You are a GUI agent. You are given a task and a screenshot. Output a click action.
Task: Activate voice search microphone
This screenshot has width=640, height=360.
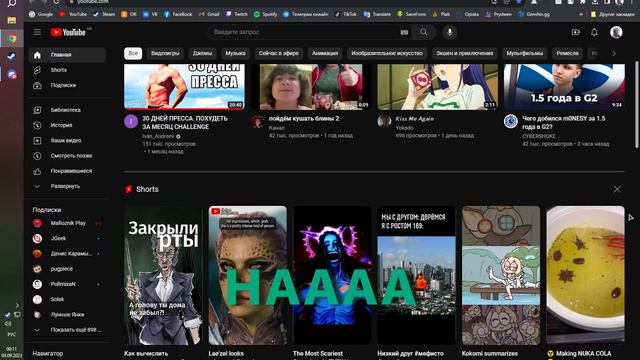449,32
